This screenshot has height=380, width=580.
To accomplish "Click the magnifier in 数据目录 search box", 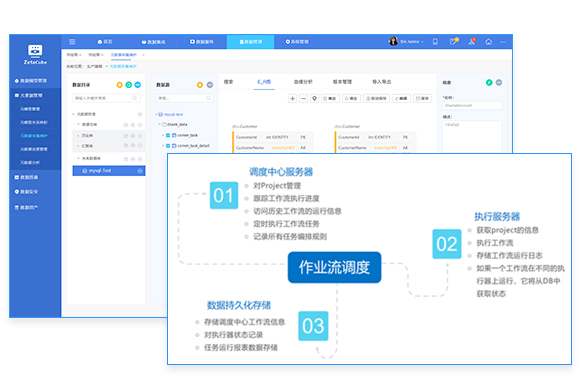I will [x=135, y=98].
